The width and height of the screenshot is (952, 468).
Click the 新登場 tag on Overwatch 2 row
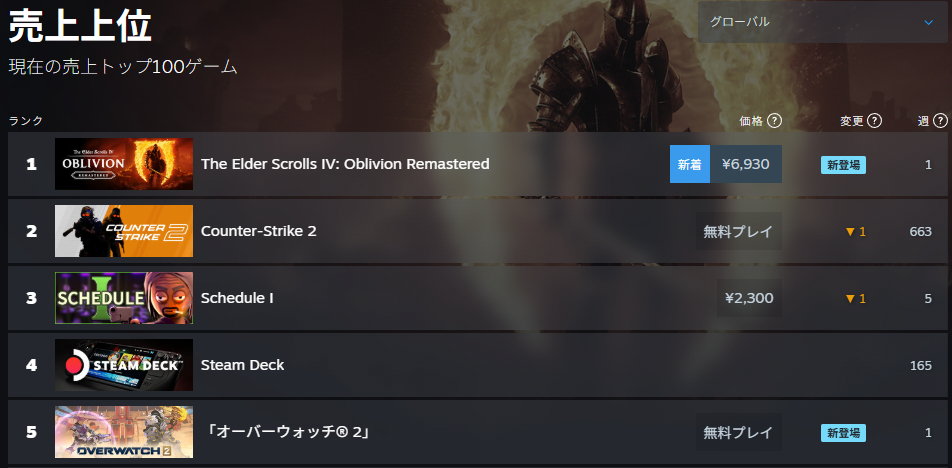[x=843, y=432]
